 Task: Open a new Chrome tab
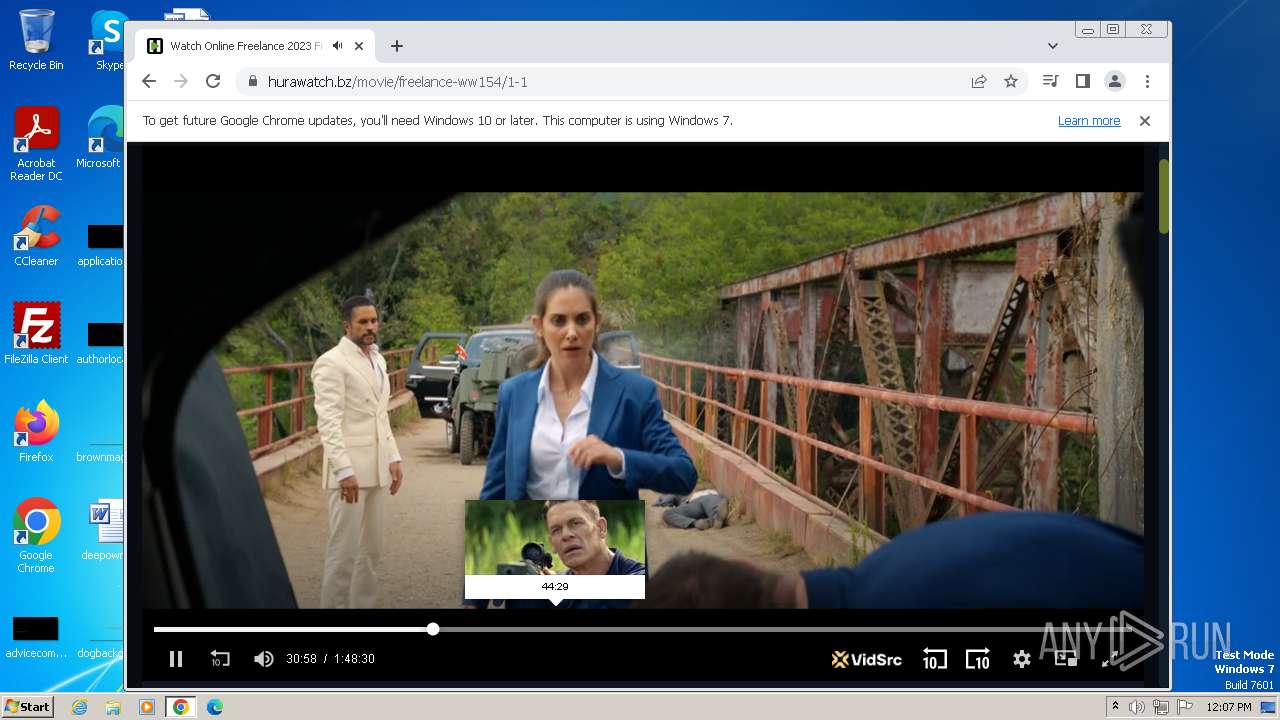[x=397, y=46]
